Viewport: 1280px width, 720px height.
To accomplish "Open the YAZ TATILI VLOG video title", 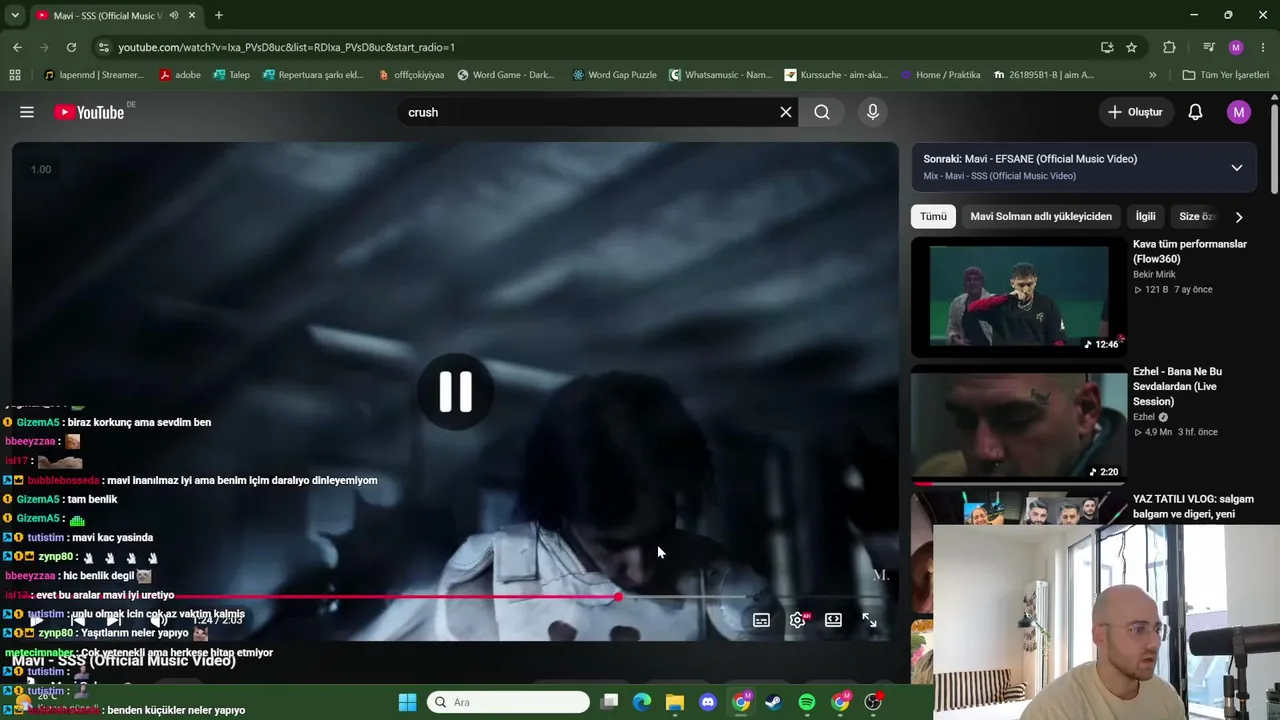I will tap(1193, 506).
